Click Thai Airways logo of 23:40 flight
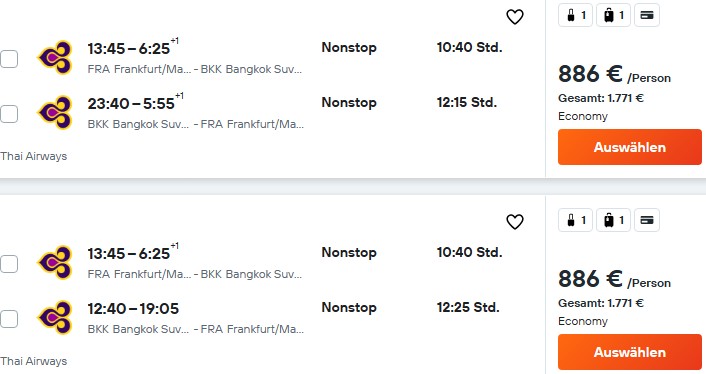Viewport: 706px width, 374px height. point(55,113)
